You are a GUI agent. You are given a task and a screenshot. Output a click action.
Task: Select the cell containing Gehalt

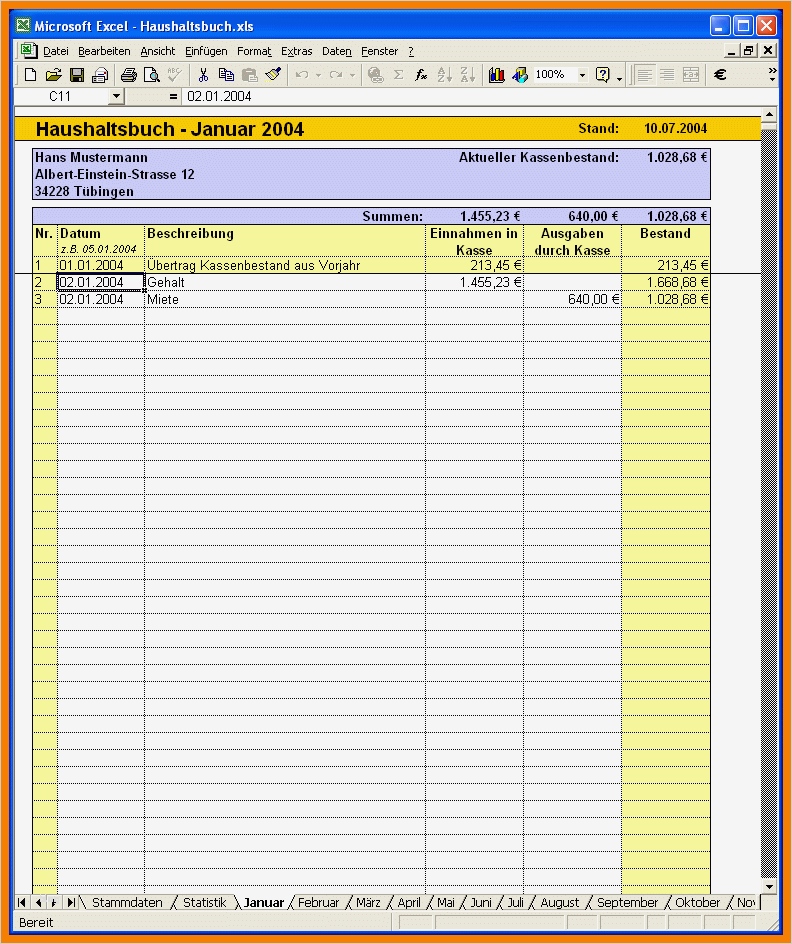pyautogui.click(x=285, y=282)
